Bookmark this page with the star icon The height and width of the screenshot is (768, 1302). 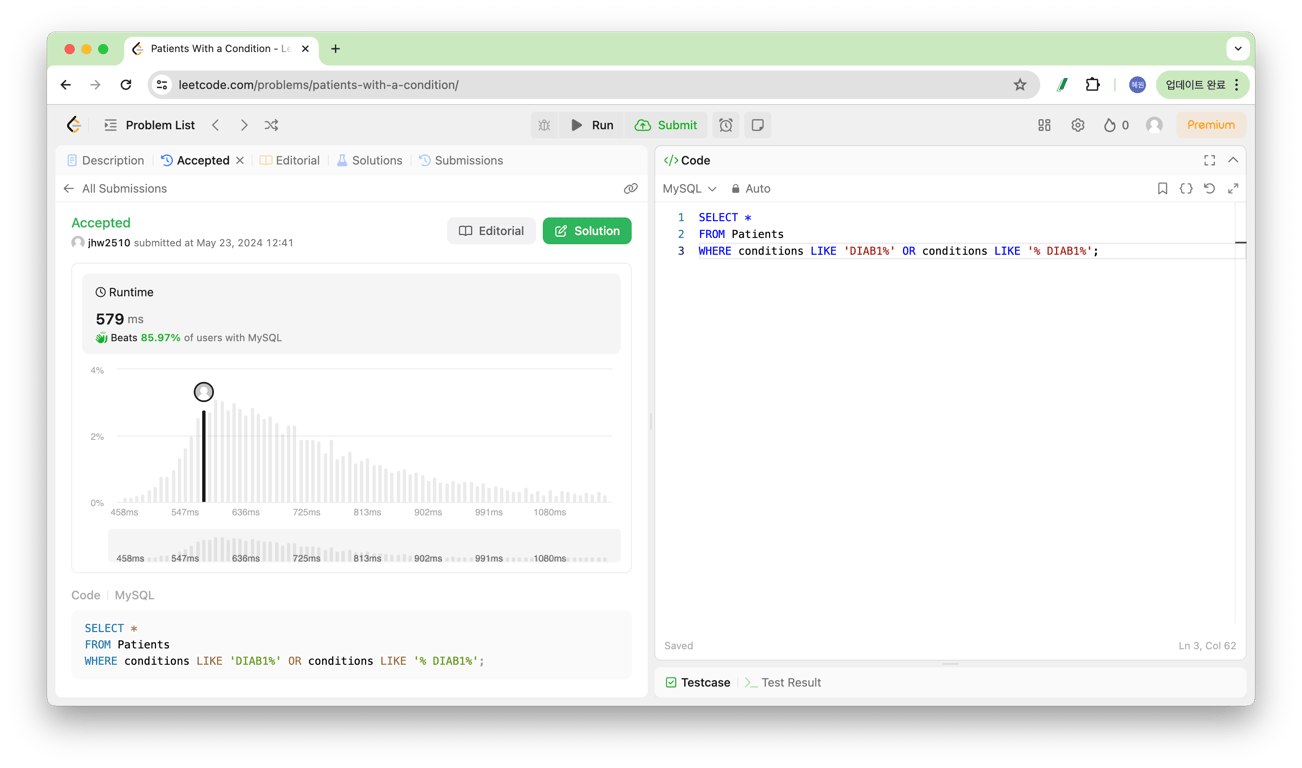click(1020, 85)
